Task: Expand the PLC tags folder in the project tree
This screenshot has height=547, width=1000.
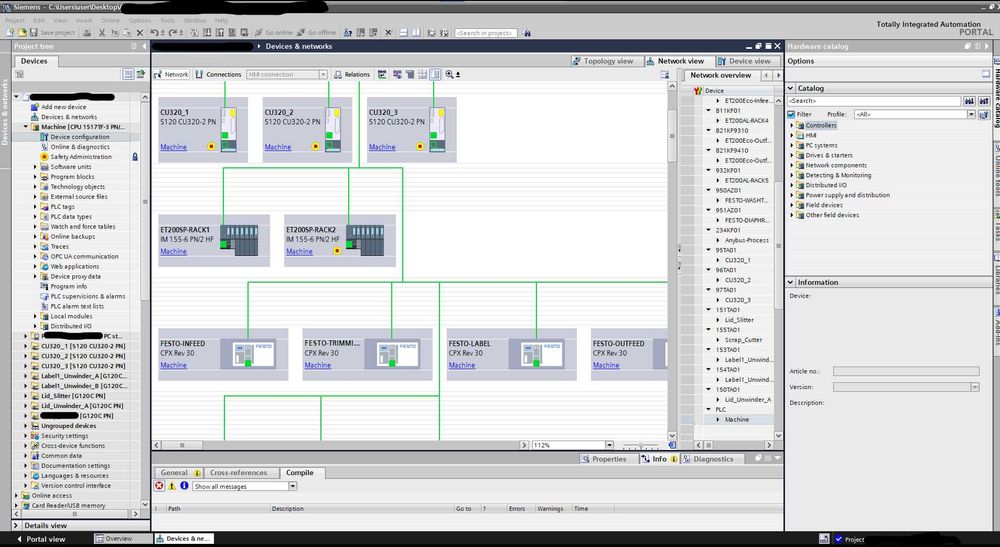Action: point(35,207)
